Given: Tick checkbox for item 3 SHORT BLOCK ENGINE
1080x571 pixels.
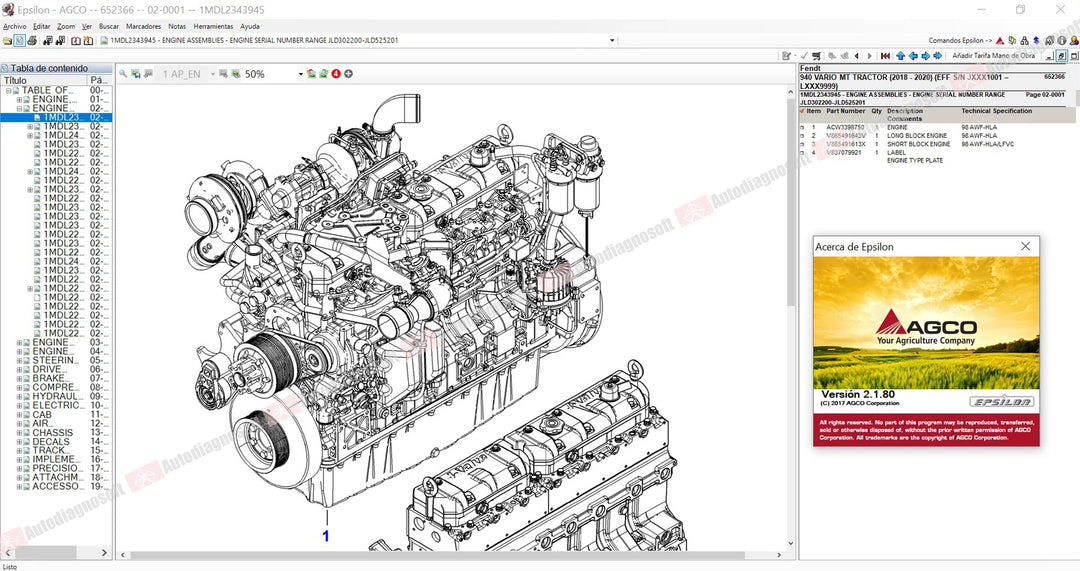Looking at the screenshot, I should 802,144.
